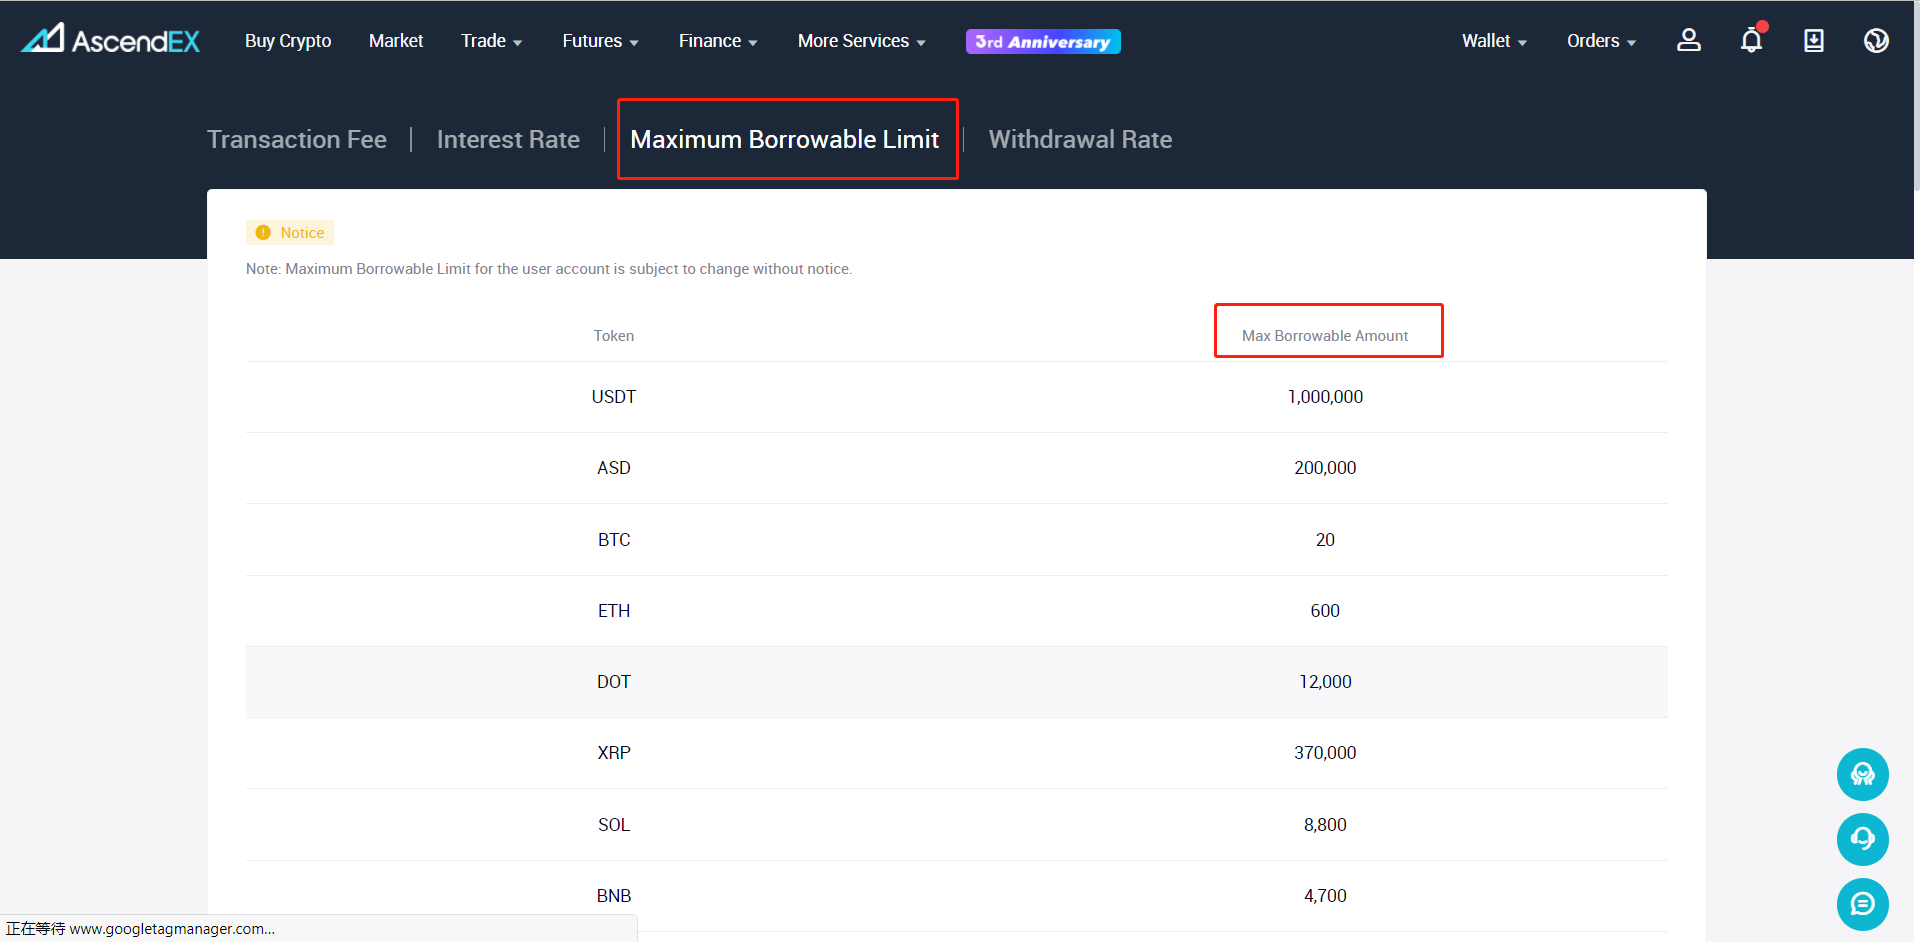Open the headset customer service icon

coord(1863,839)
